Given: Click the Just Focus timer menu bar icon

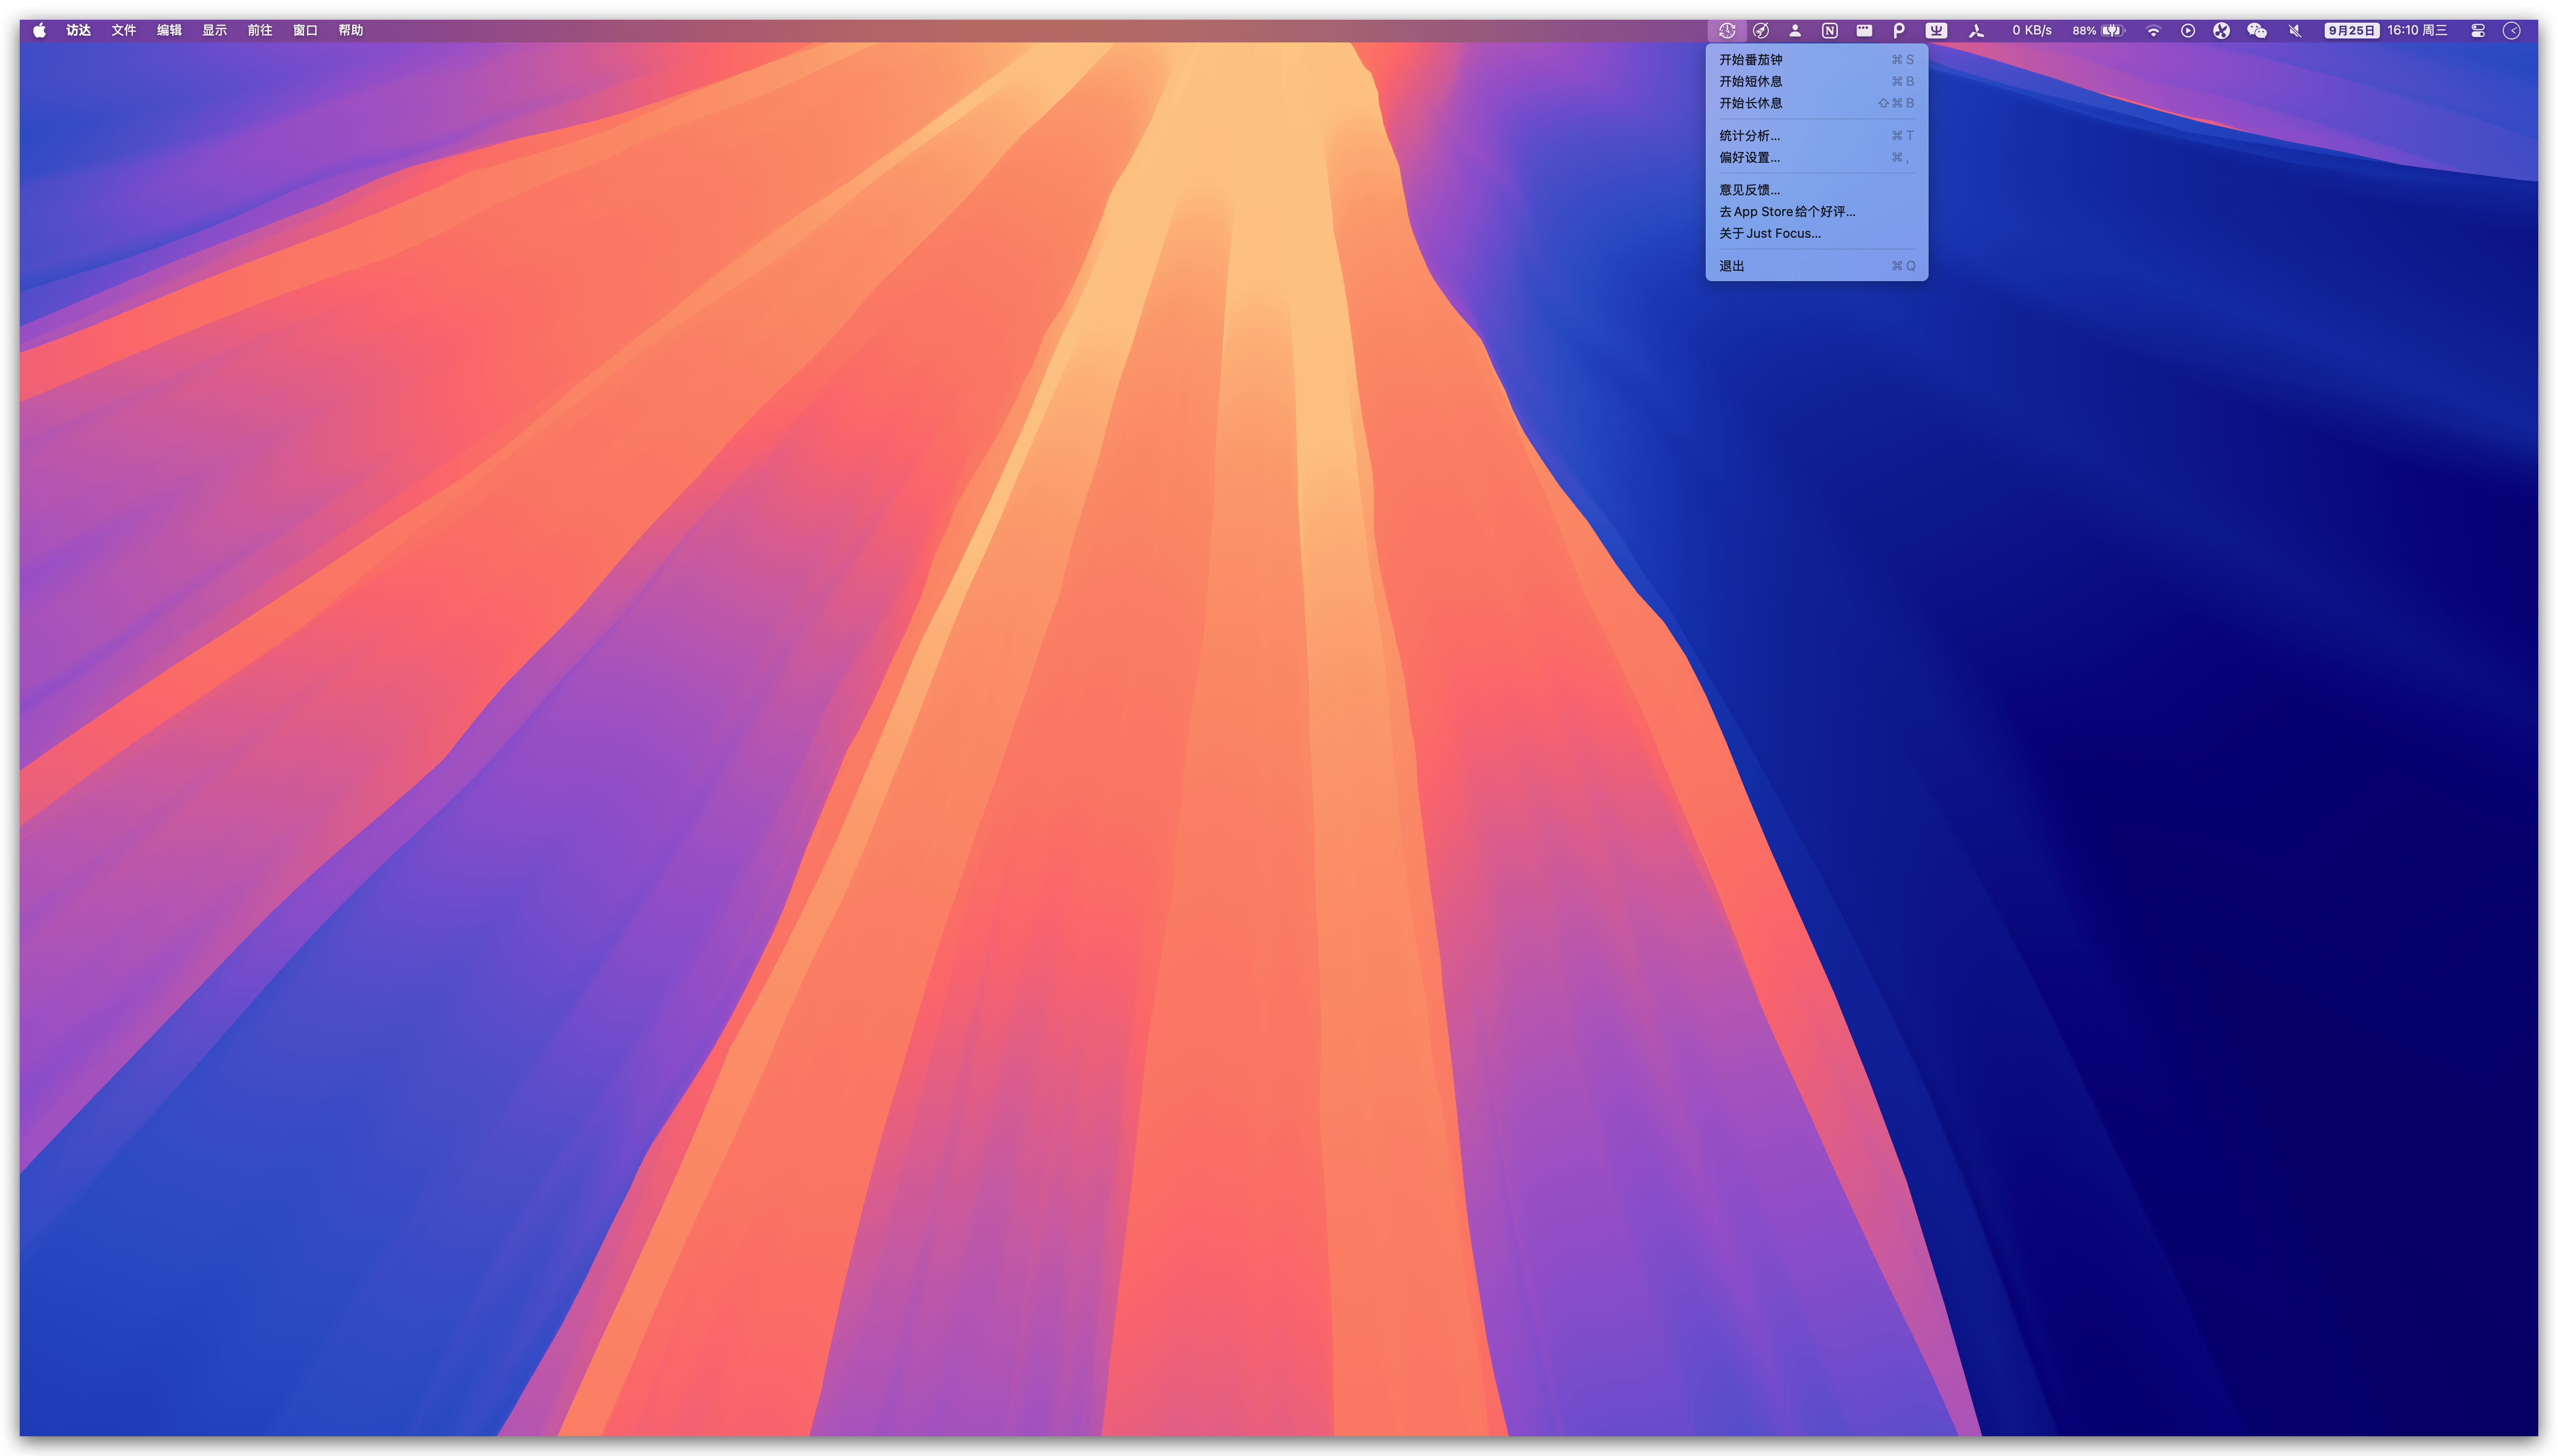Looking at the screenshot, I should pyautogui.click(x=1726, y=30).
